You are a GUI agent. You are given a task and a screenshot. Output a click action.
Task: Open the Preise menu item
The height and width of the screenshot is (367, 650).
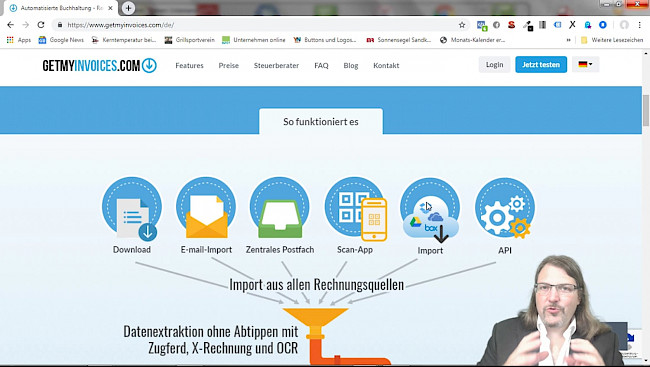coord(228,66)
